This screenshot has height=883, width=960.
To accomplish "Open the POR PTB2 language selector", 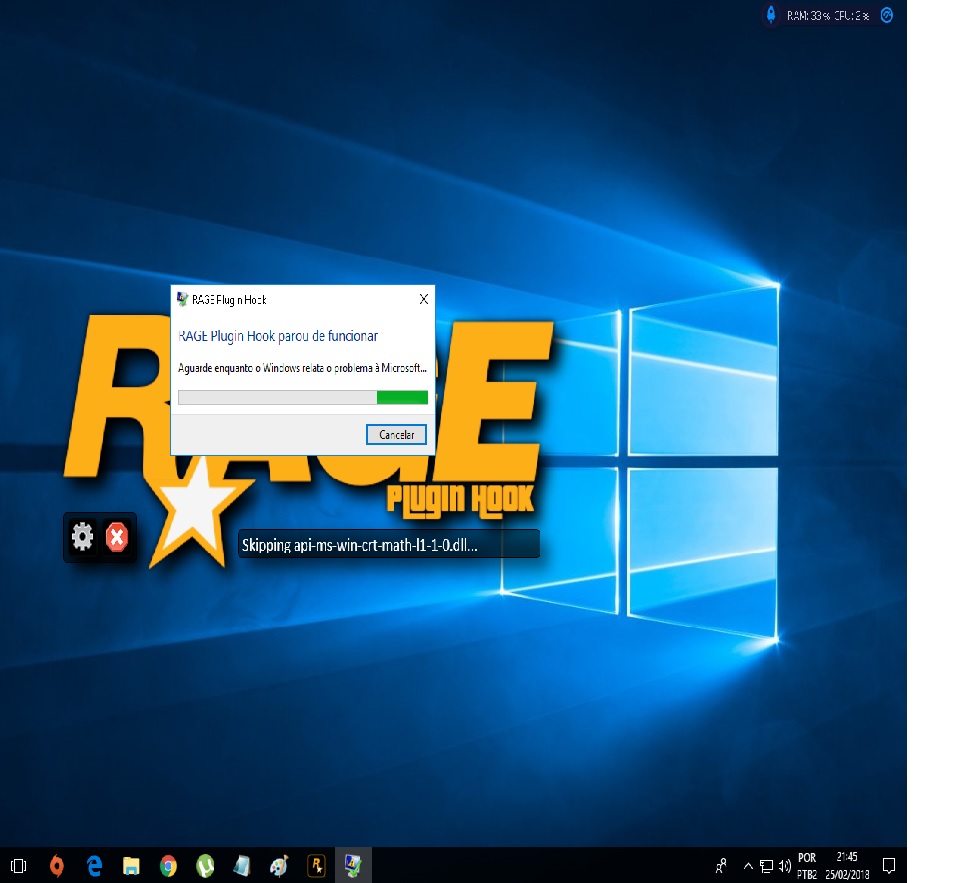I will click(807, 865).
